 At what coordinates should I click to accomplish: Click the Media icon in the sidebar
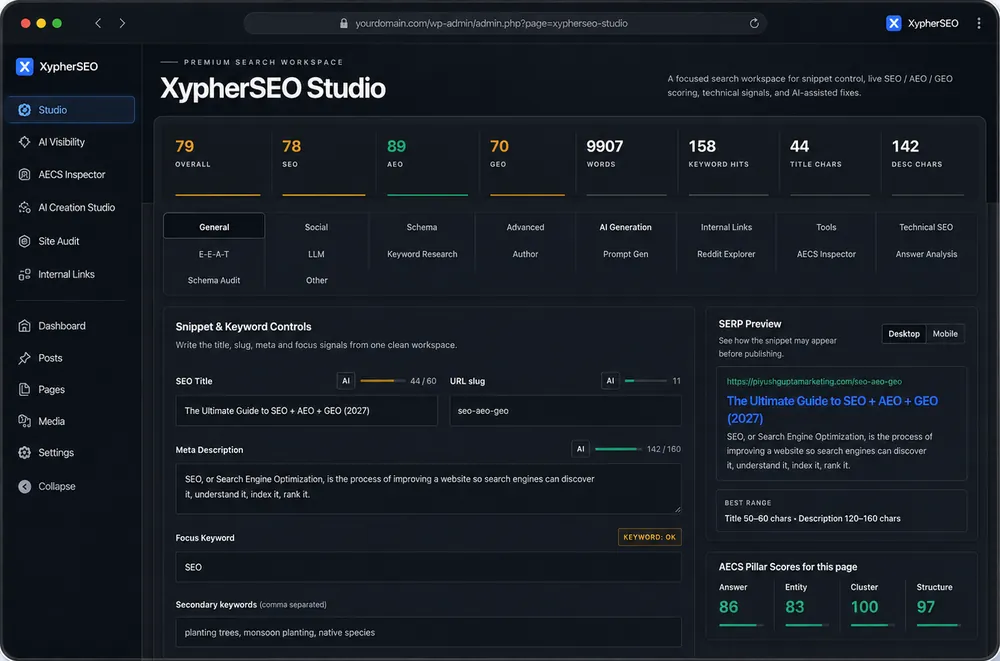pyautogui.click(x=24, y=421)
